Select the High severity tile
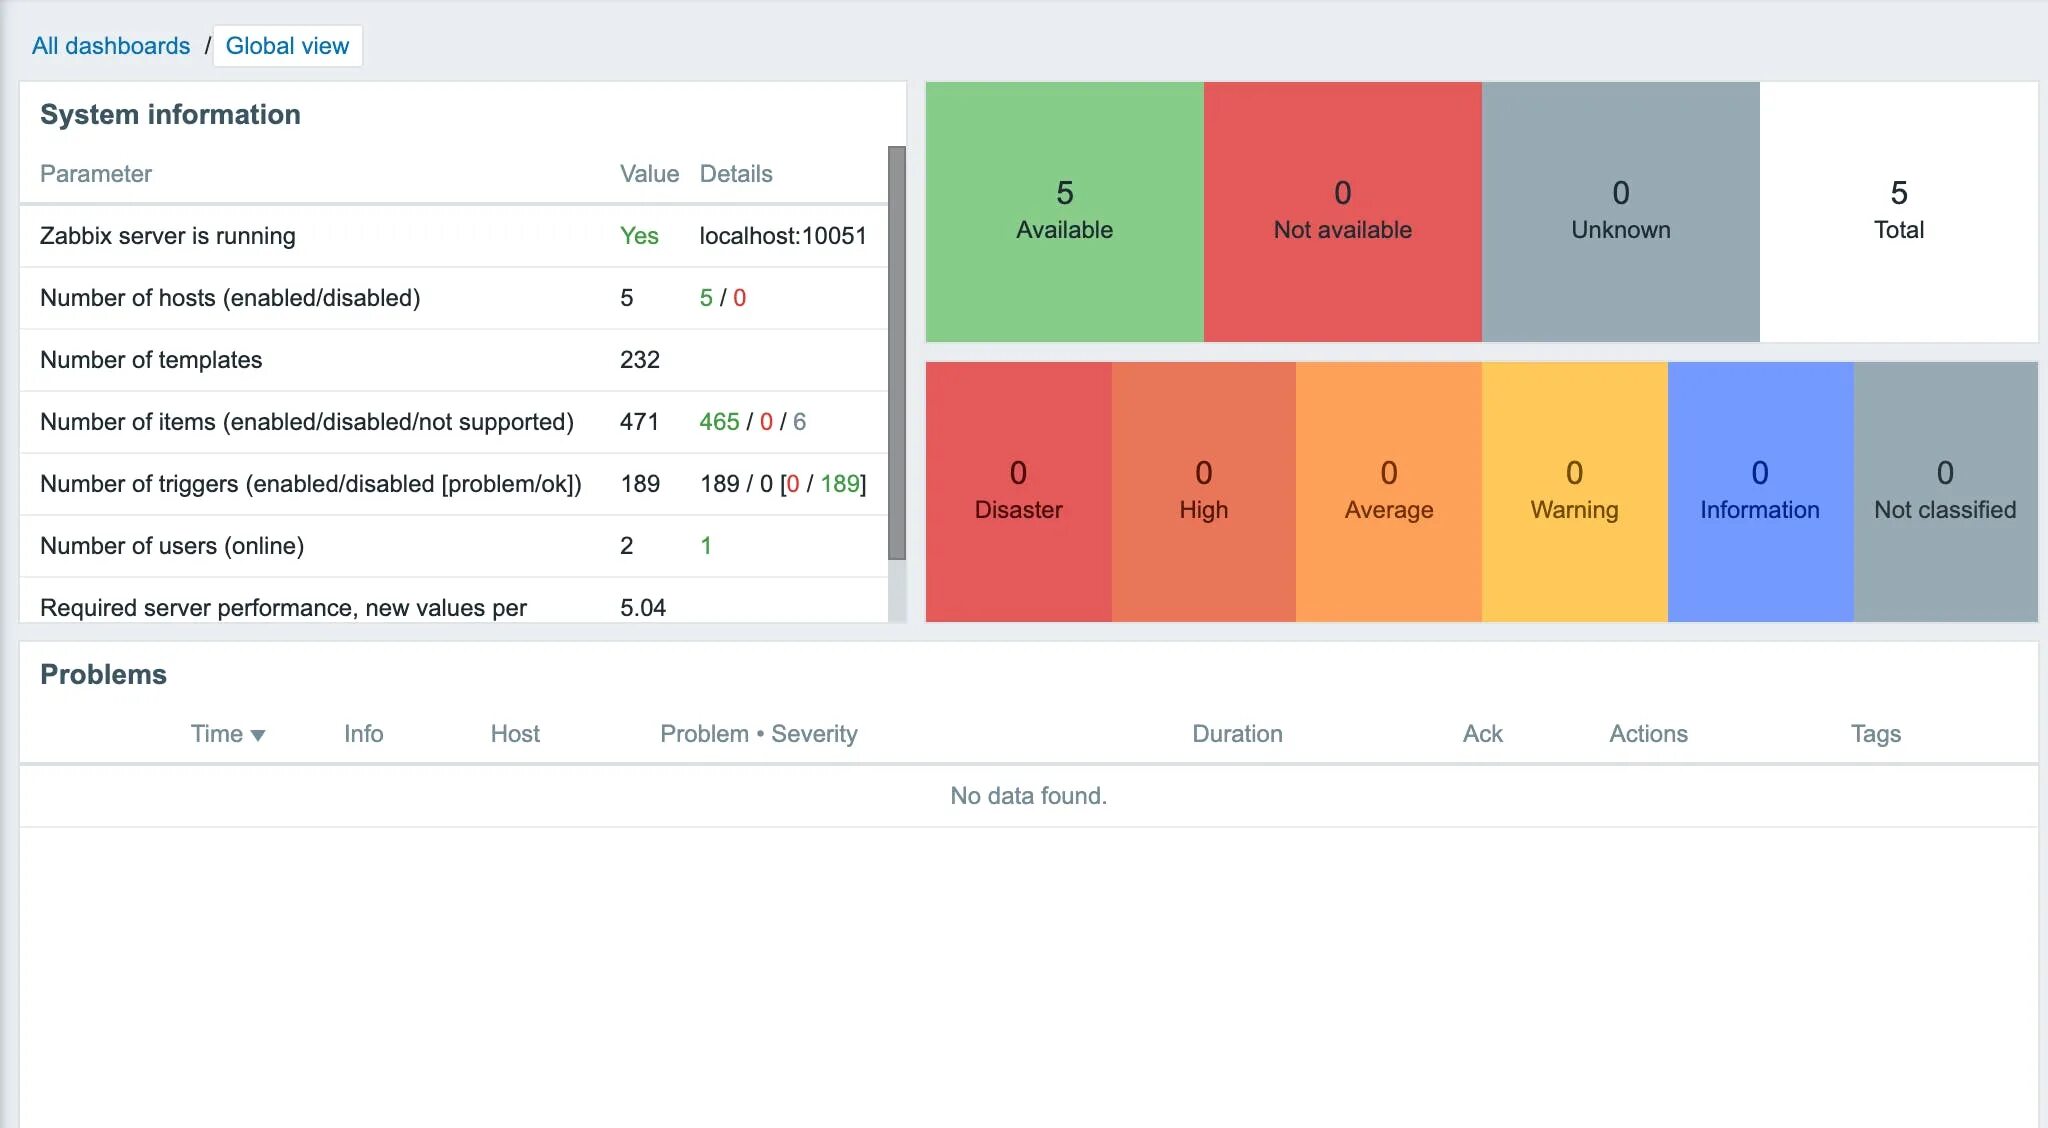This screenshot has width=2048, height=1128. pos(1203,491)
